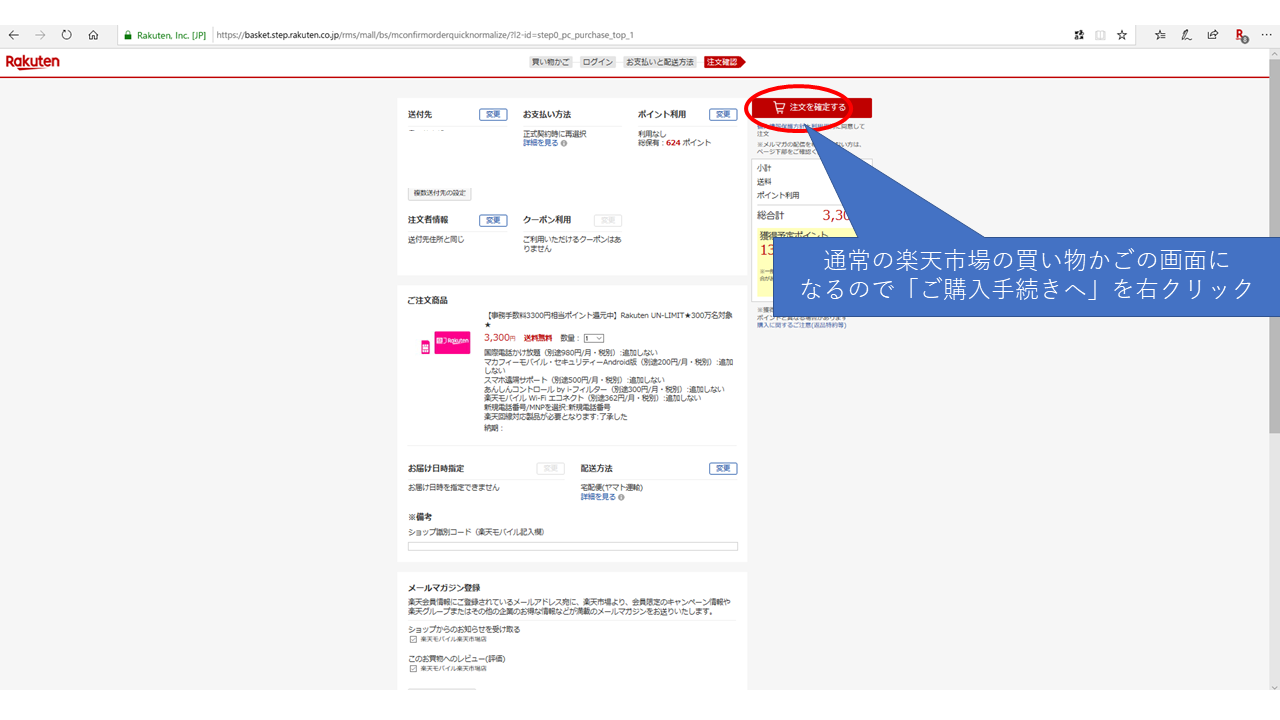Add page to favorites with star icon

pyautogui.click(x=1122, y=35)
